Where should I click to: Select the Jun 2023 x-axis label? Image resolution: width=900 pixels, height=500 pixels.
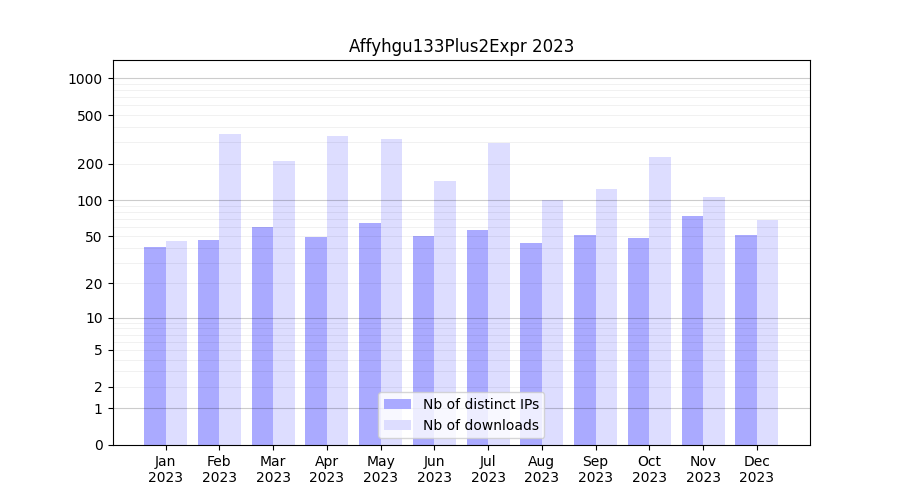pyautogui.click(x=434, y=469)
